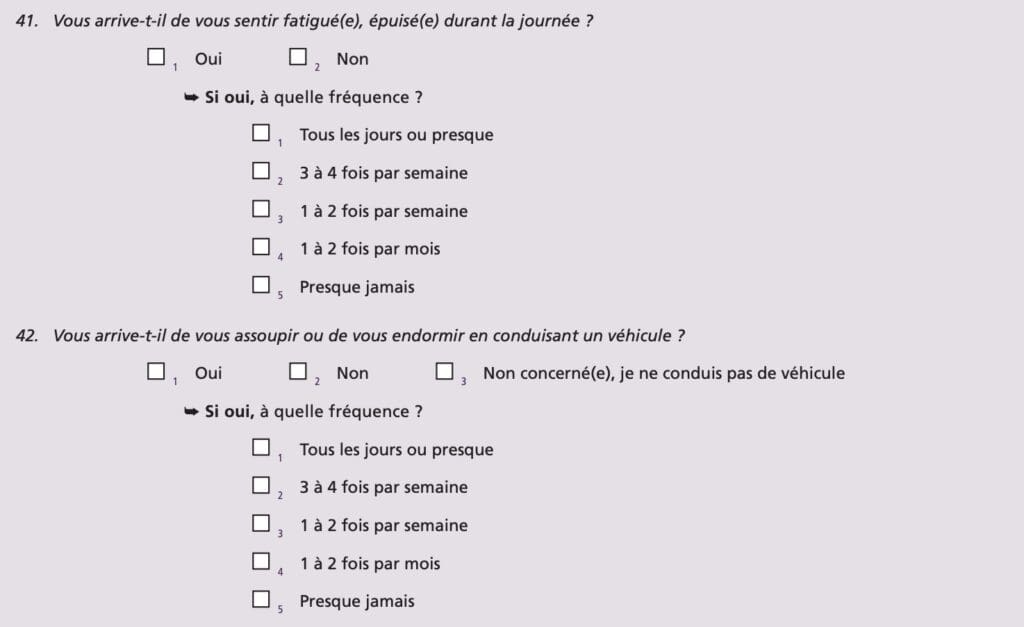Image resolution: width=1024 pixels, height=627 pixels.
Task: Check "Non" for question 42 about driving
Action: 298,372
